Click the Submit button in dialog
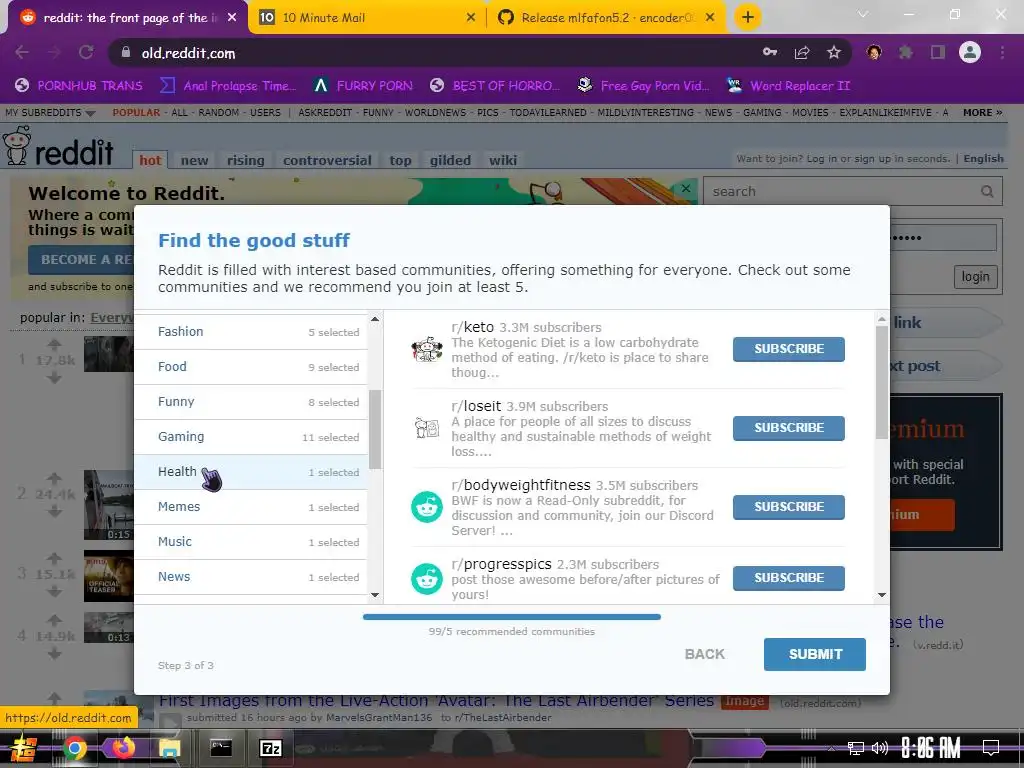The width and height of the screenshot is (1024, 768). point(814,654)
